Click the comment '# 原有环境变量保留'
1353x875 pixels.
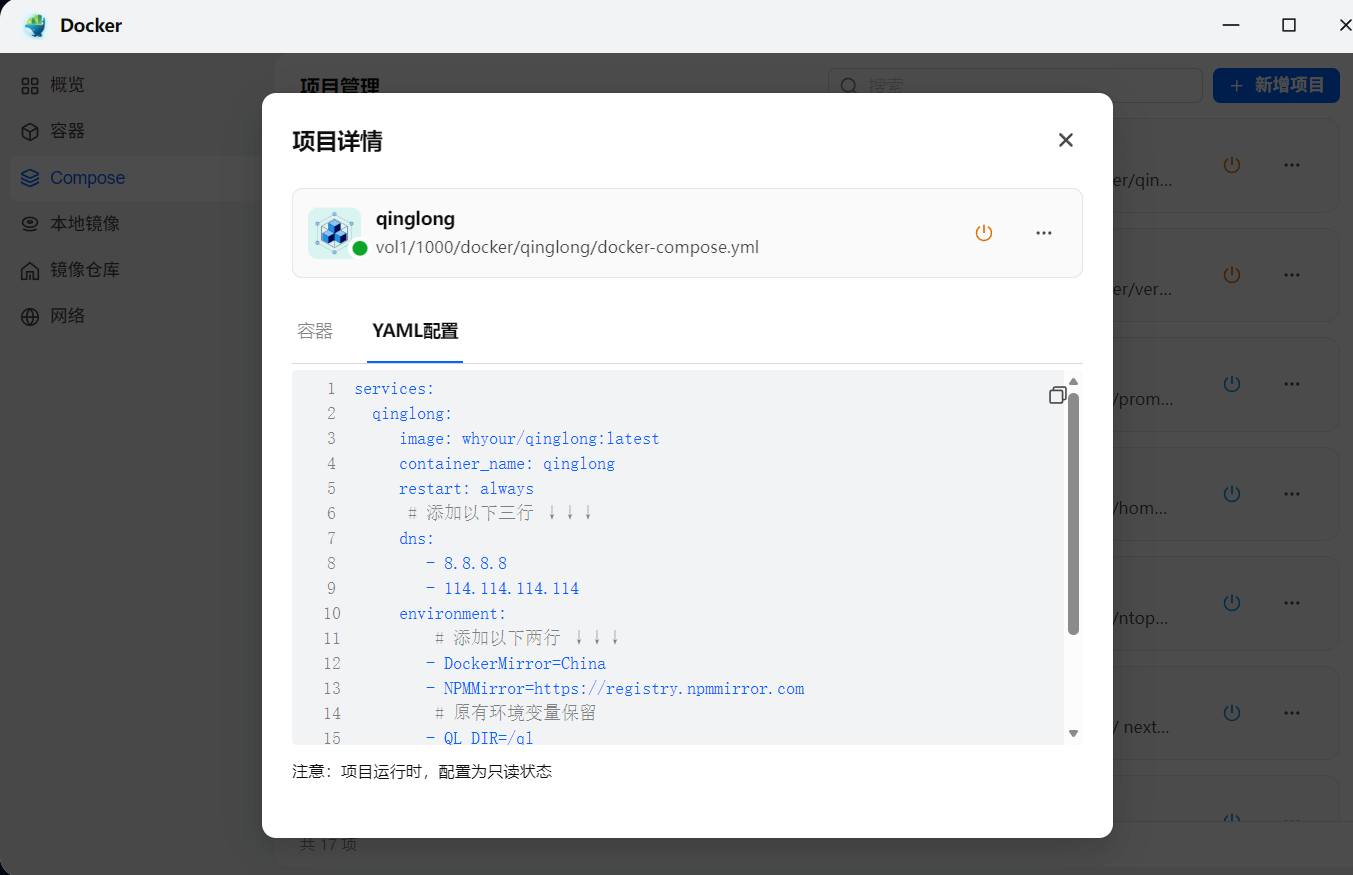(x=516, y=714)
